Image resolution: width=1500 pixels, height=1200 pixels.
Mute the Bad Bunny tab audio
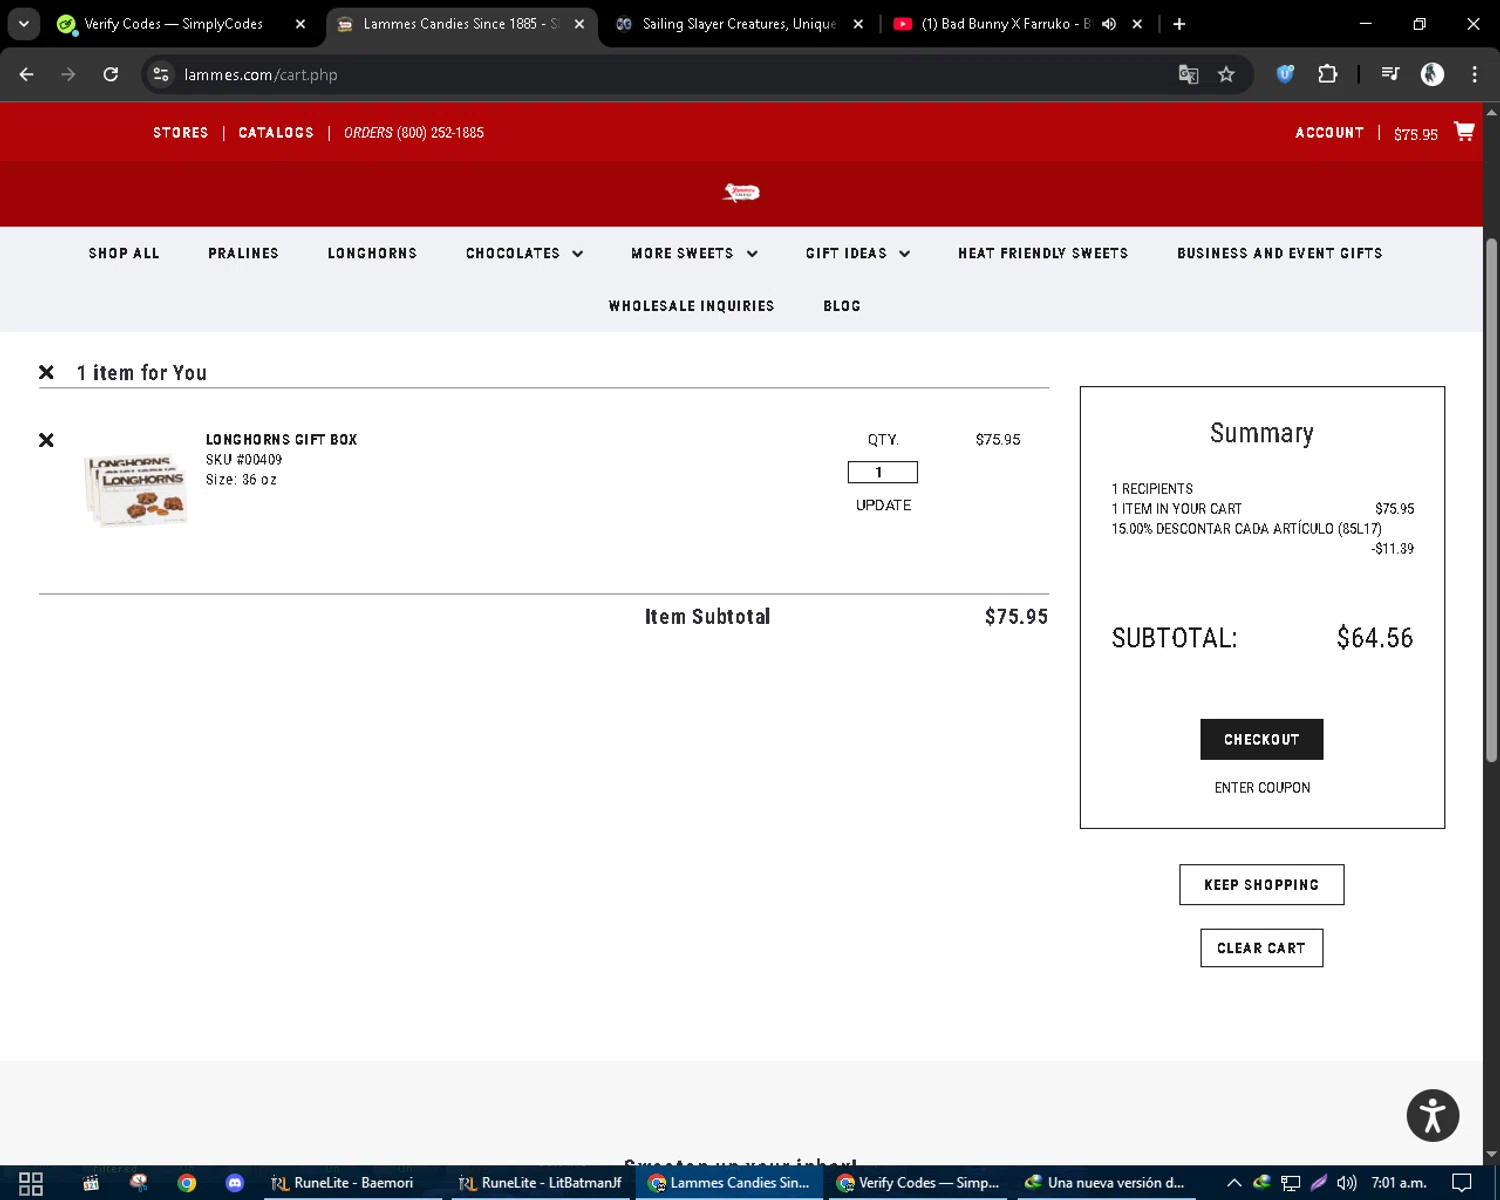click(1109, 24)
